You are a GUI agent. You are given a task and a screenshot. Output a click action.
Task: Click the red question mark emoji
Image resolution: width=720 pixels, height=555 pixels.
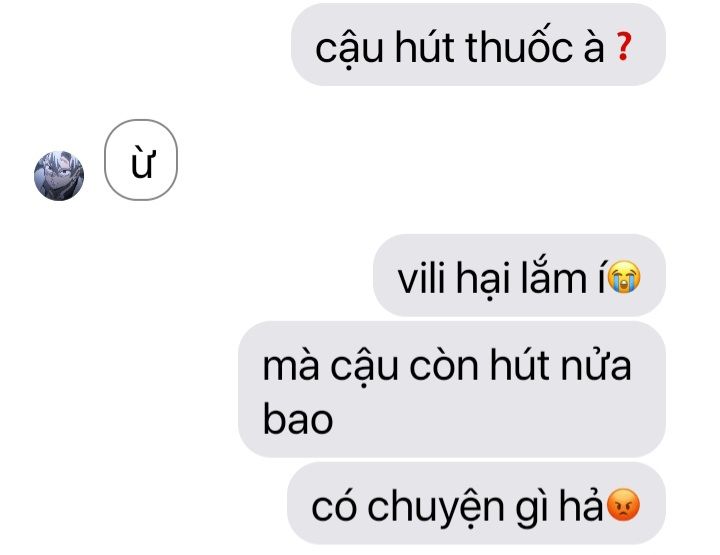624,46
